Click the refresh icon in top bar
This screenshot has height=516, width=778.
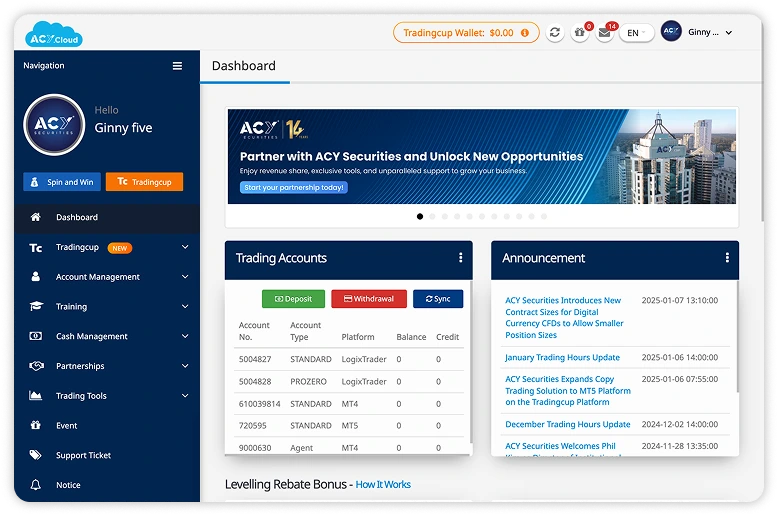(x=555, y=33)
